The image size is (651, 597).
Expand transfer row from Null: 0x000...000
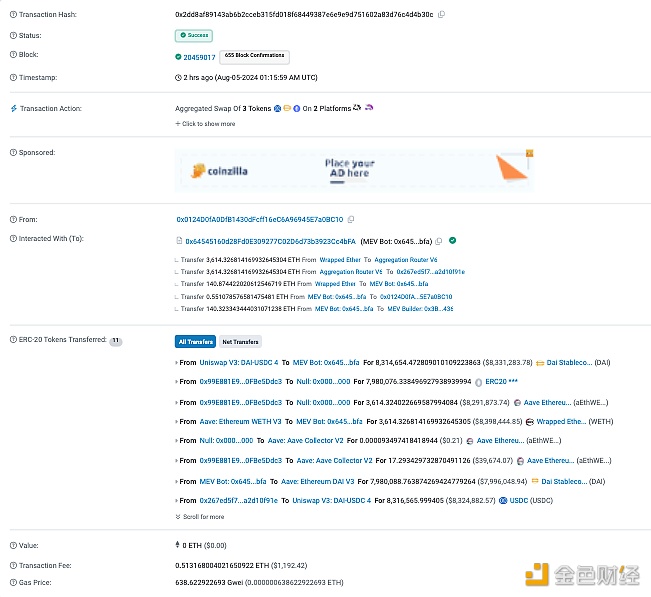pos(176,441)
